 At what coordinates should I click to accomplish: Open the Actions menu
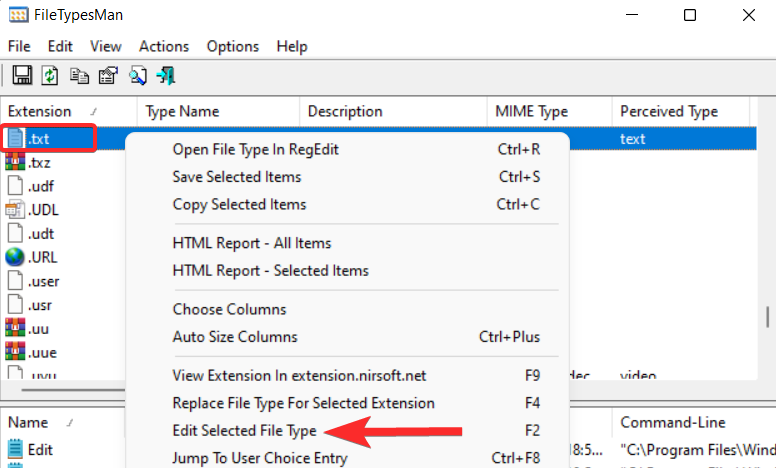(163, 46)
